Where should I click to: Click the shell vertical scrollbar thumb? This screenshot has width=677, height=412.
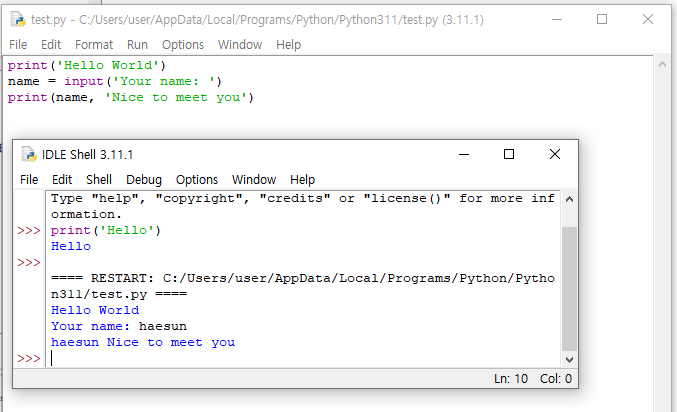(x=569, y=288)
